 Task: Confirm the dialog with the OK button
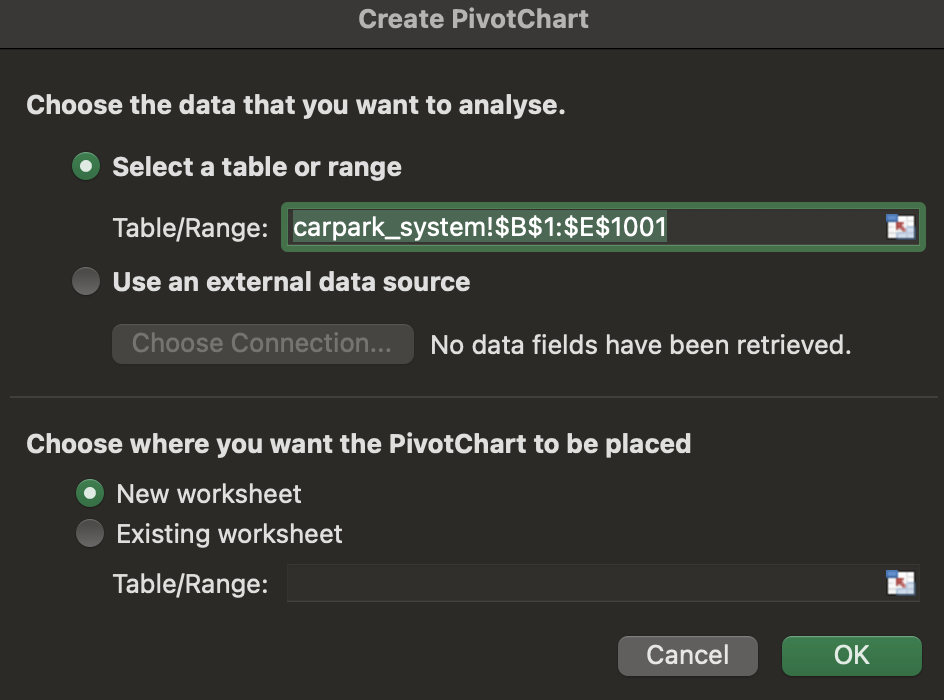pyautogui.click(x=851, y=655)
